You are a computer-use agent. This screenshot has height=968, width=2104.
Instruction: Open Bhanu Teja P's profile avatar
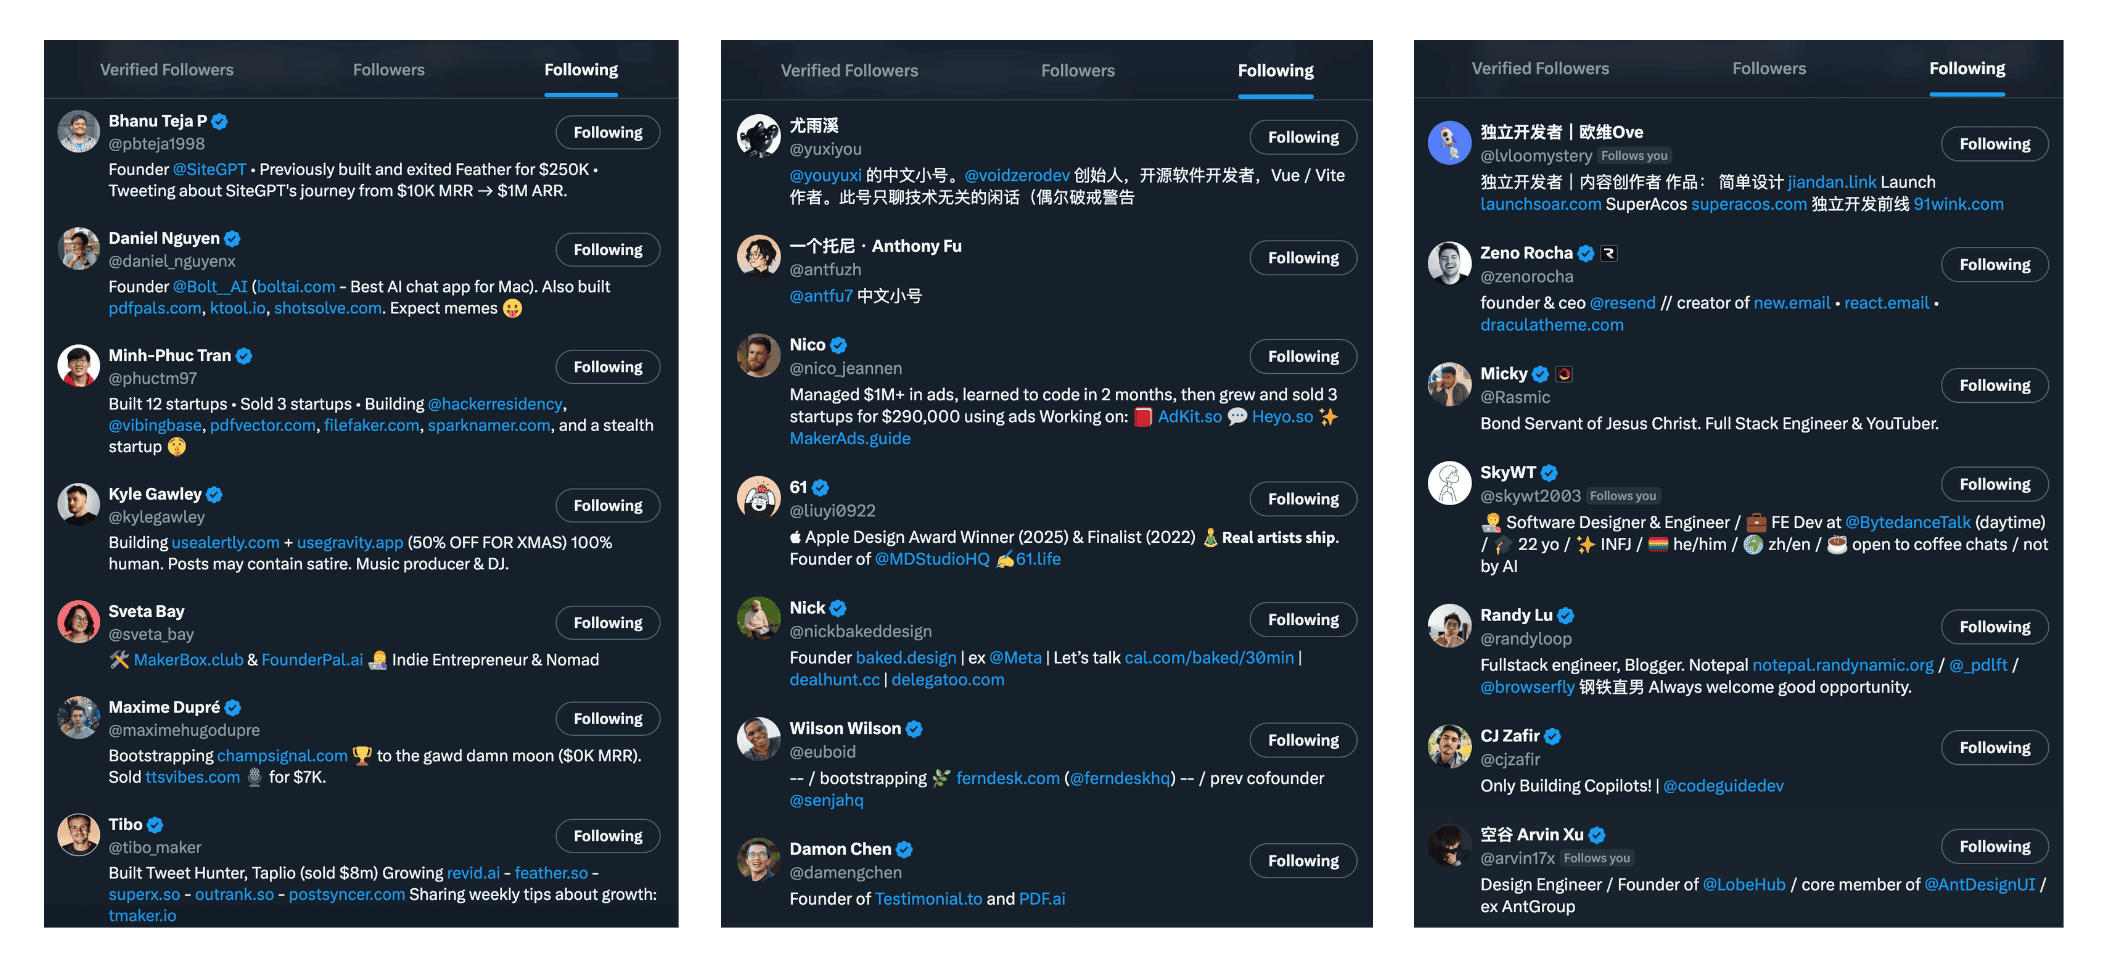click(78, 132)
